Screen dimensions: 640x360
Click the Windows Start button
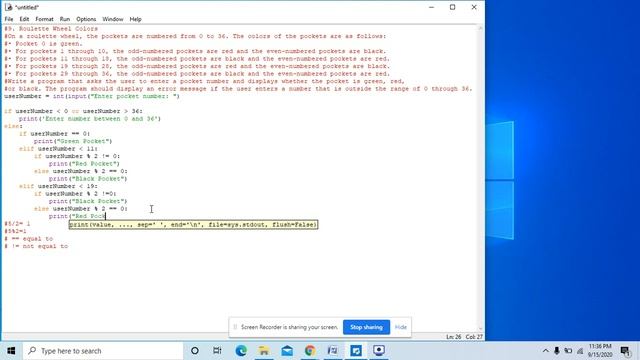tap(11, 351)
